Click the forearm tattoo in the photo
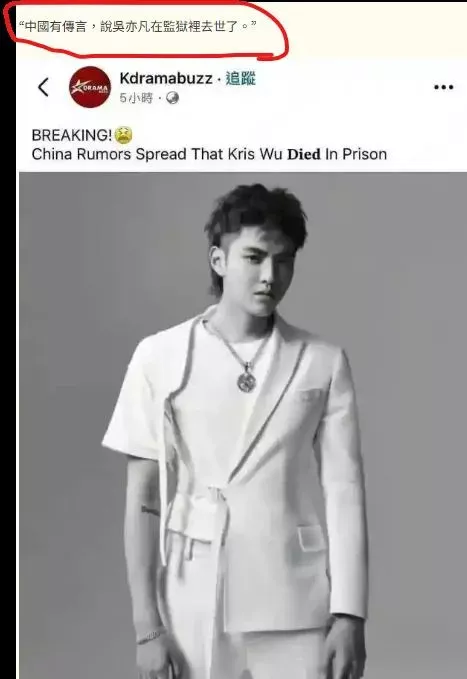The image size is (467, 679). [150, 511]
